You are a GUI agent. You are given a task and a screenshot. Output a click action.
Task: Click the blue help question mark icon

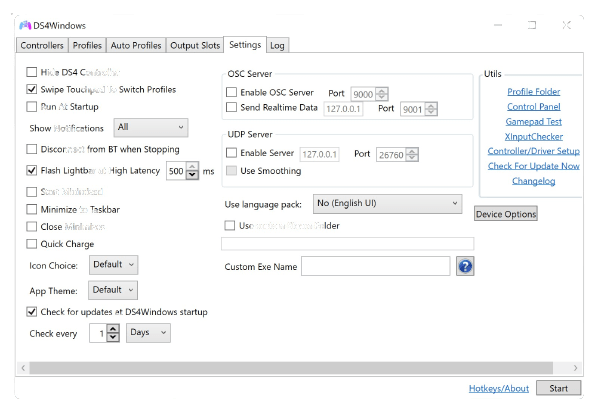(x=465, y=266)
